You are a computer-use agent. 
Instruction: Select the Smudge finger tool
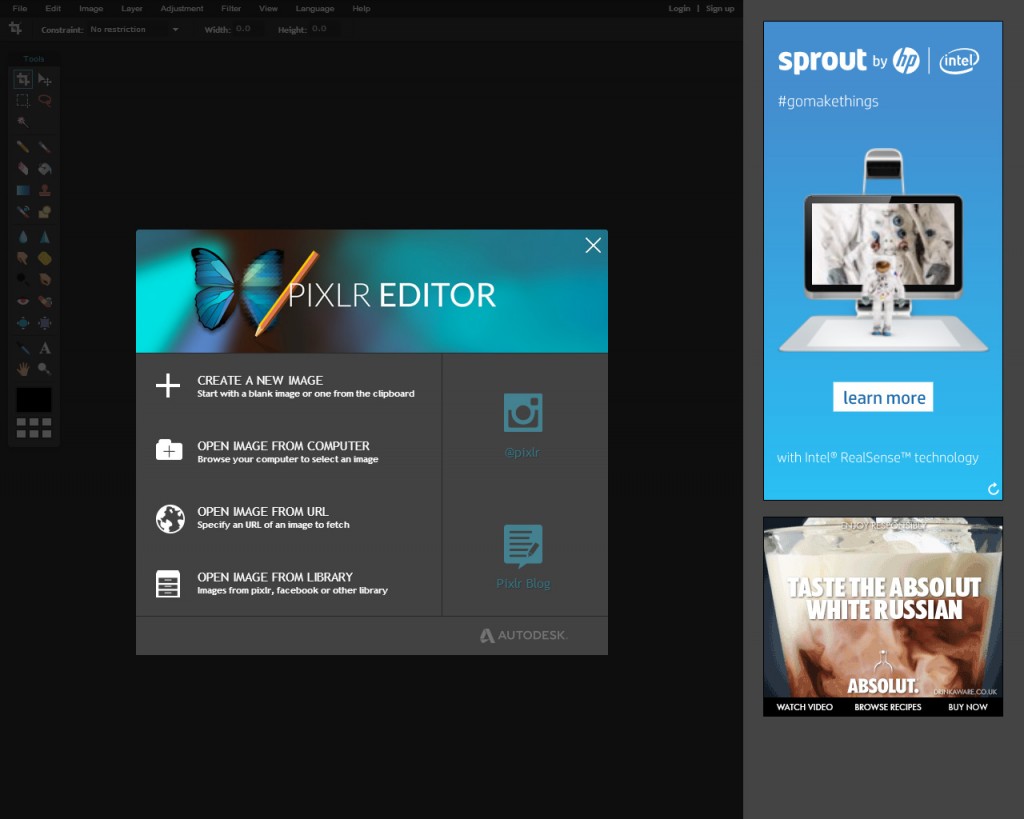[23, 258]
